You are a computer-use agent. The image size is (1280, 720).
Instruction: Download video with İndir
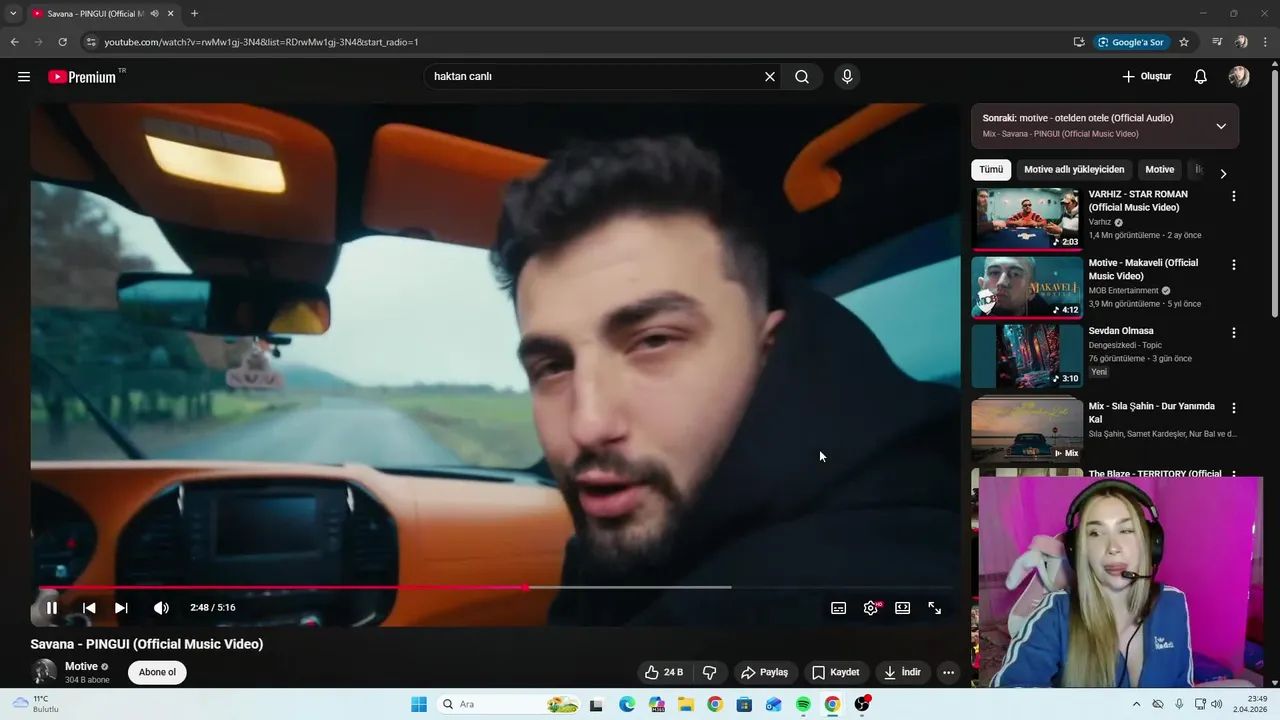[x=902, y=672]
